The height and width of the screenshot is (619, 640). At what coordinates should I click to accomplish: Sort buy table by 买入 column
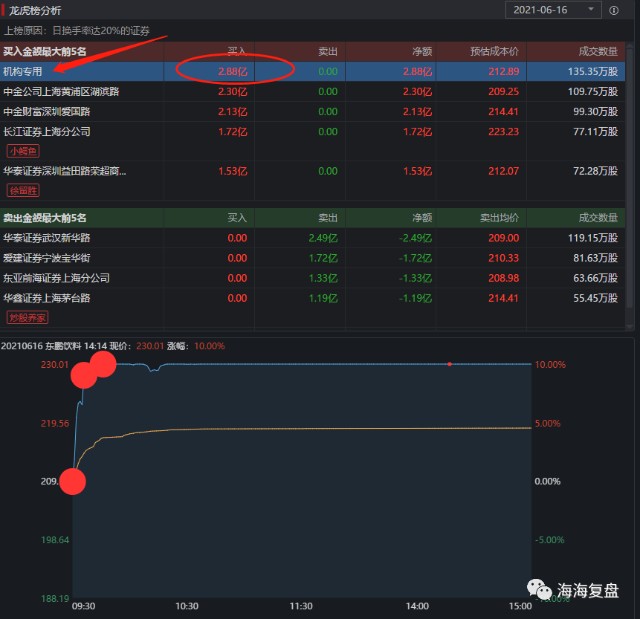click(237, 51)
